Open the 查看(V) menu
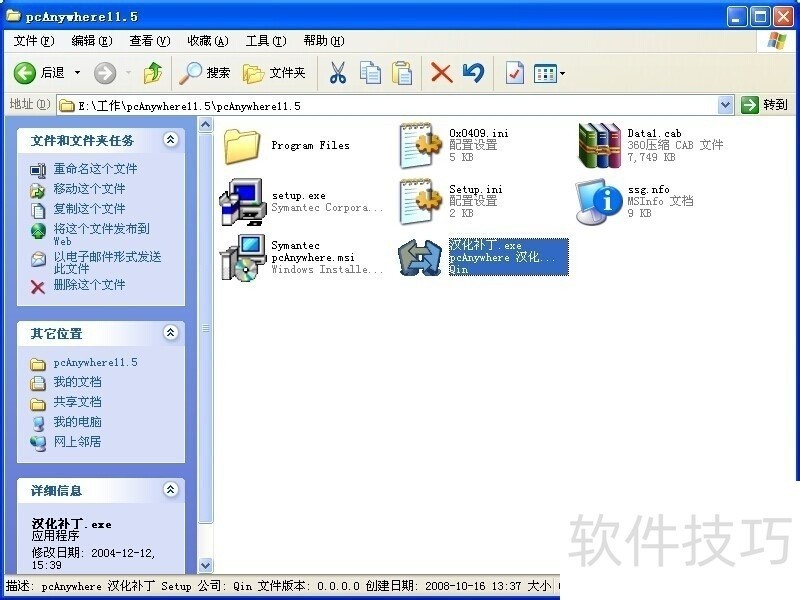 pyautogui.click(x=149, y=41)
